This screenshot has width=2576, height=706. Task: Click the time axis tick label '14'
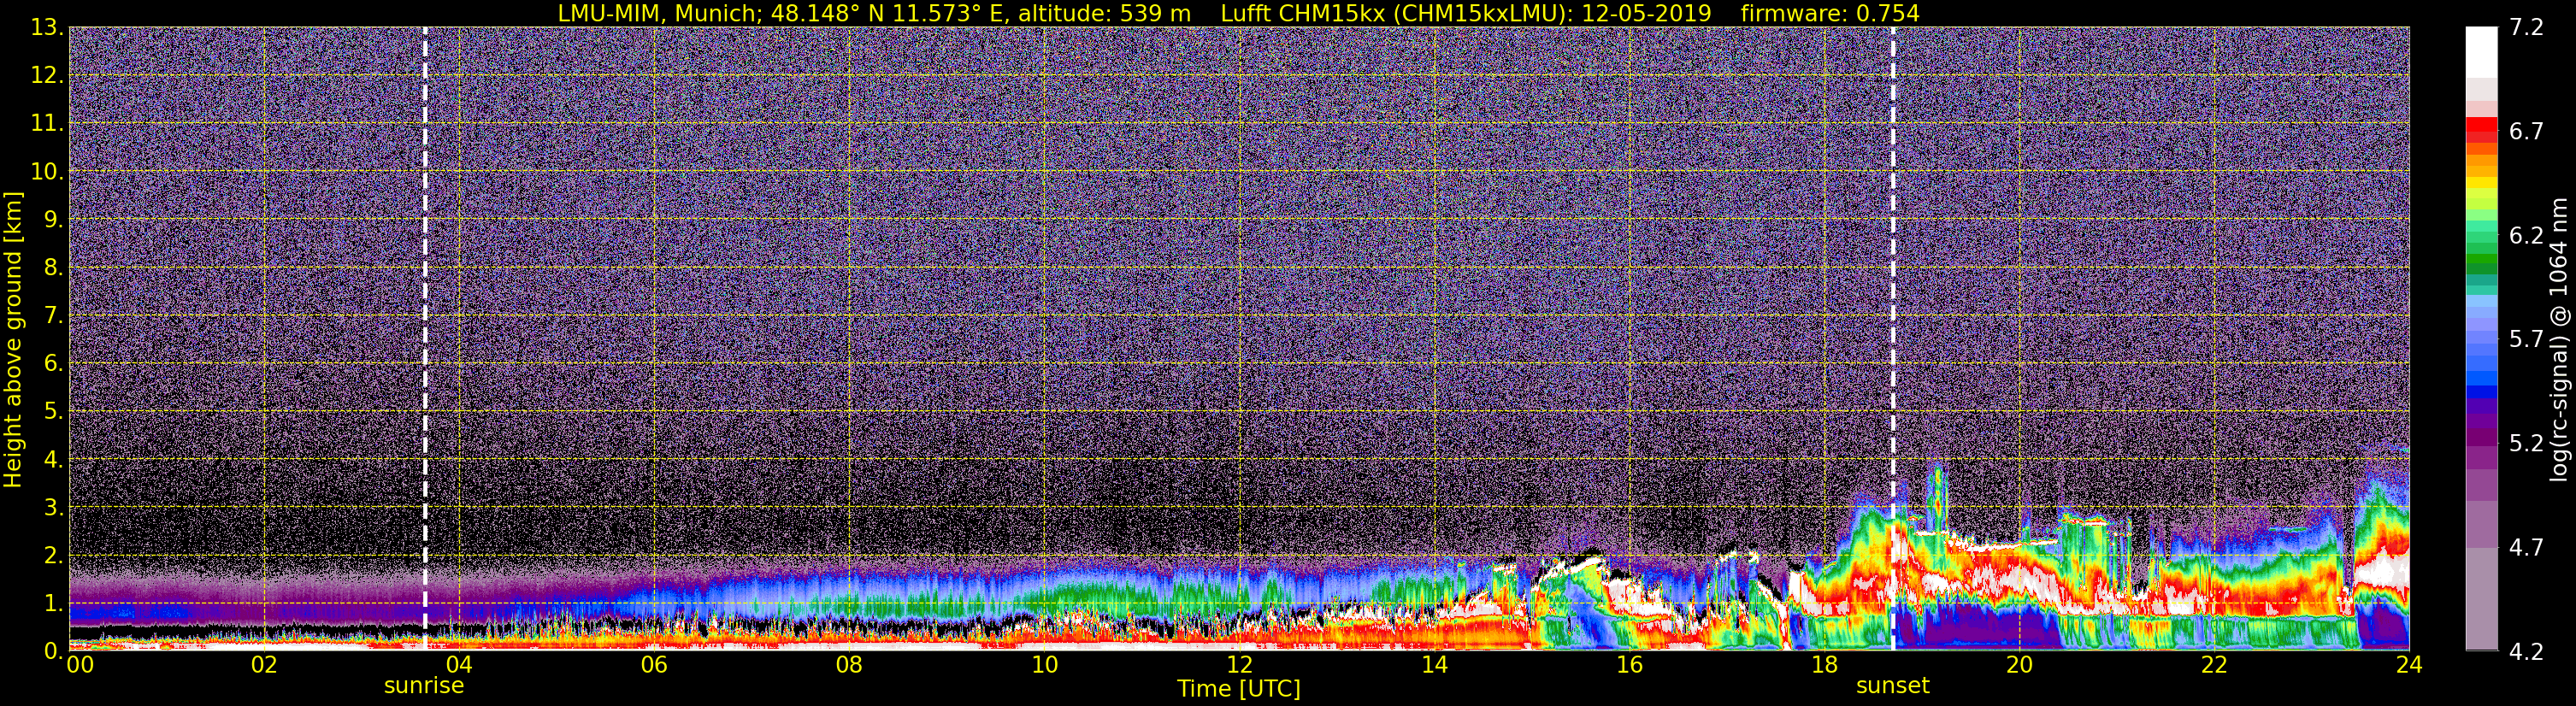1434,665
